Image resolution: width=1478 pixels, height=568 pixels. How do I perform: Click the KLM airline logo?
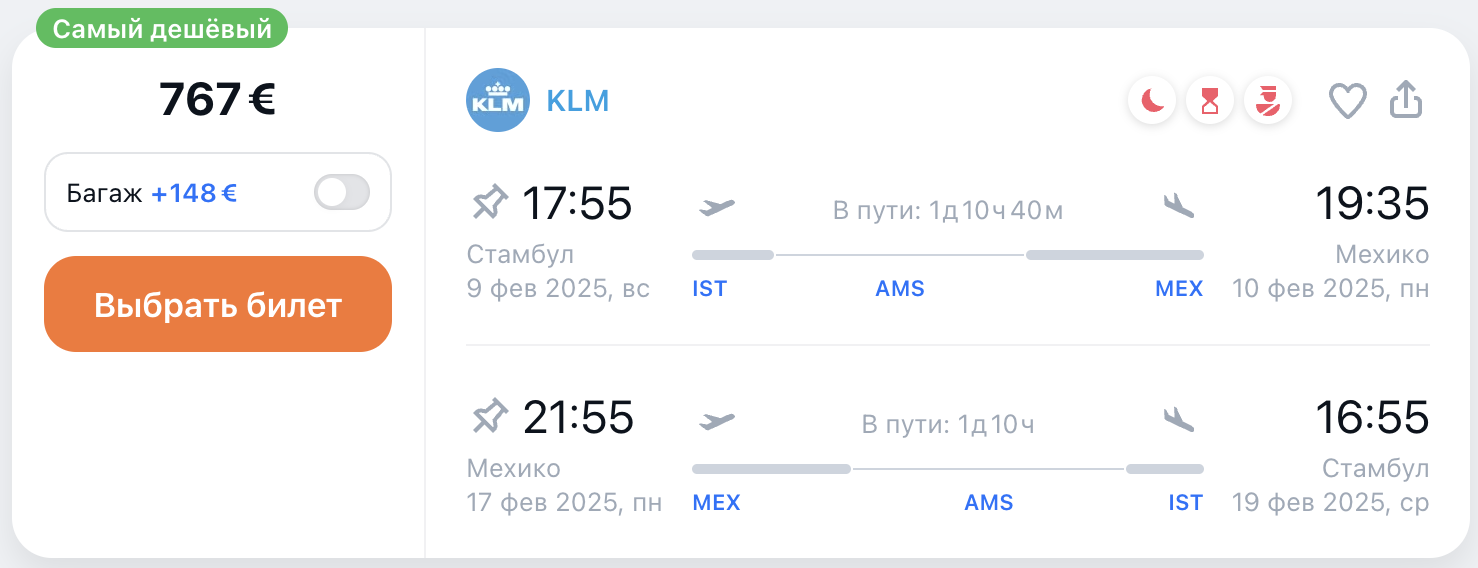pyautogui.click(x=498, y=100)
